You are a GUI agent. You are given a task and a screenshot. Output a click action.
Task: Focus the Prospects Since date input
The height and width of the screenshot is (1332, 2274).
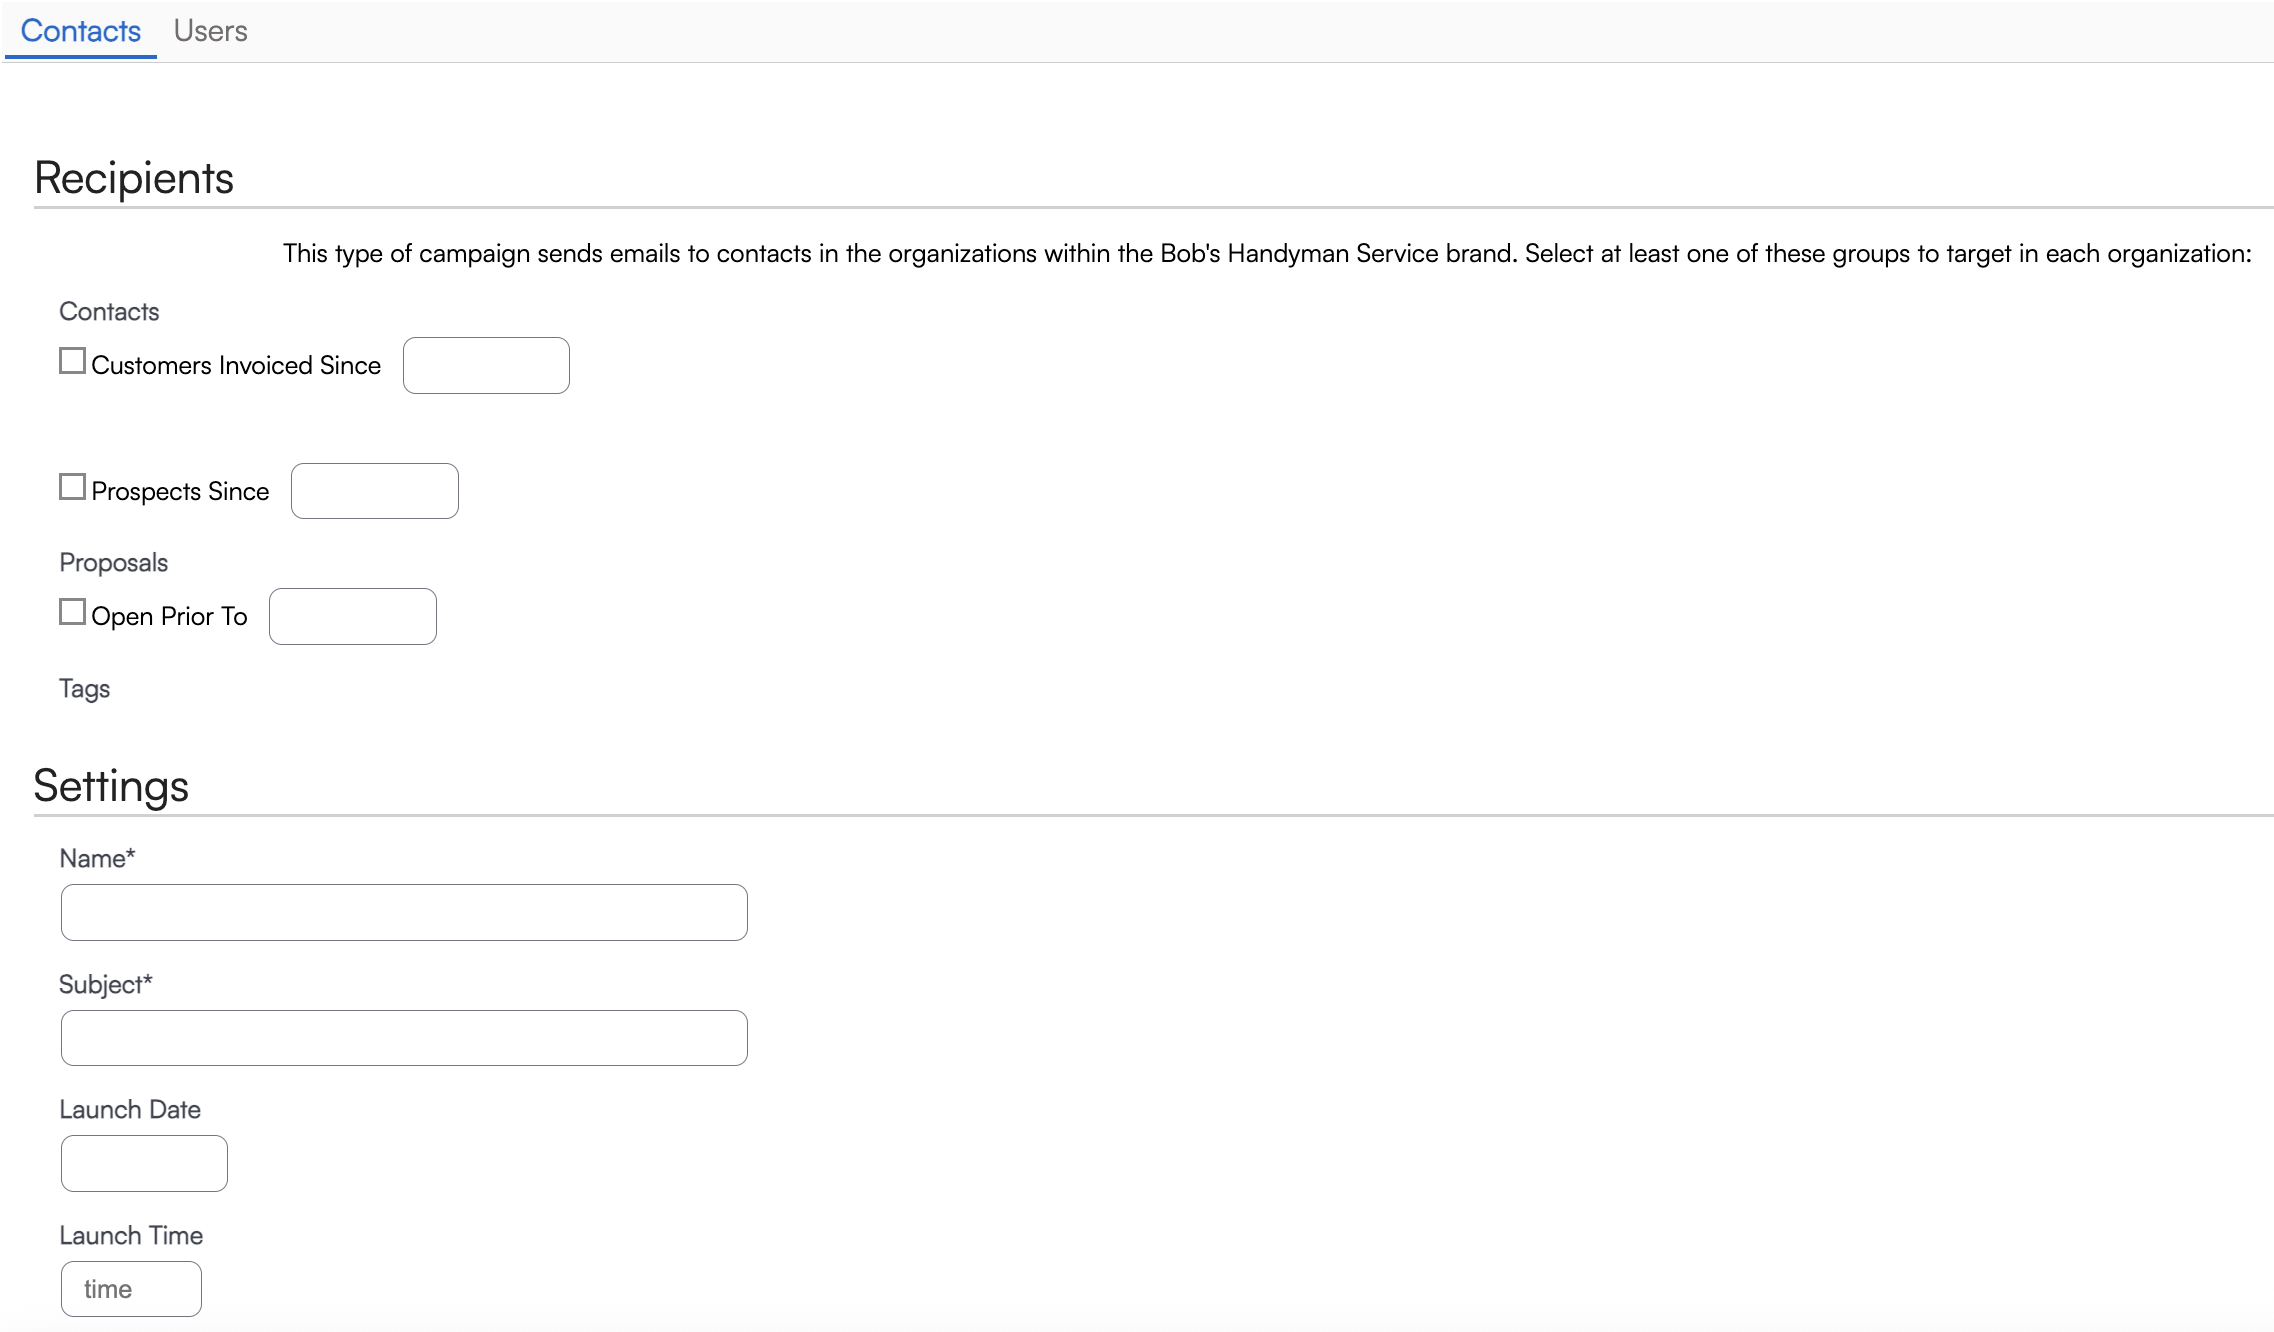(x=374, y=491)
